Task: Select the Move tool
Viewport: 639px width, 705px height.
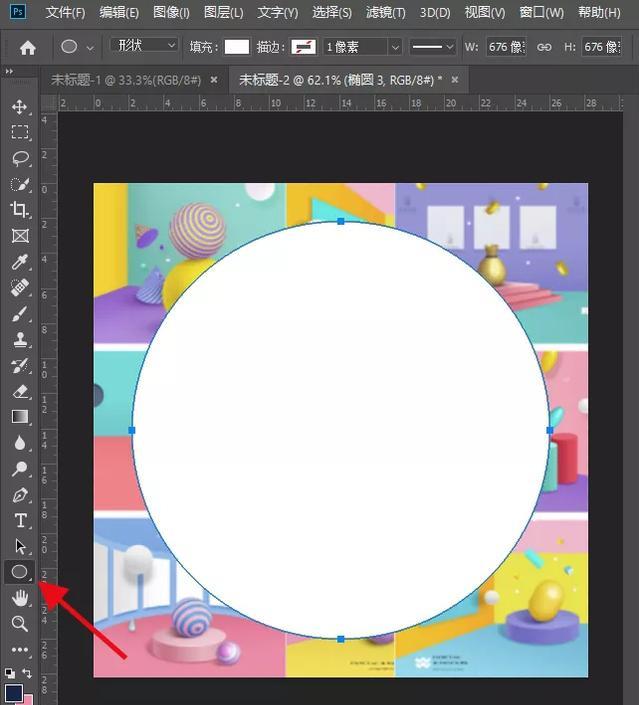Action: [x=20, y=106]
